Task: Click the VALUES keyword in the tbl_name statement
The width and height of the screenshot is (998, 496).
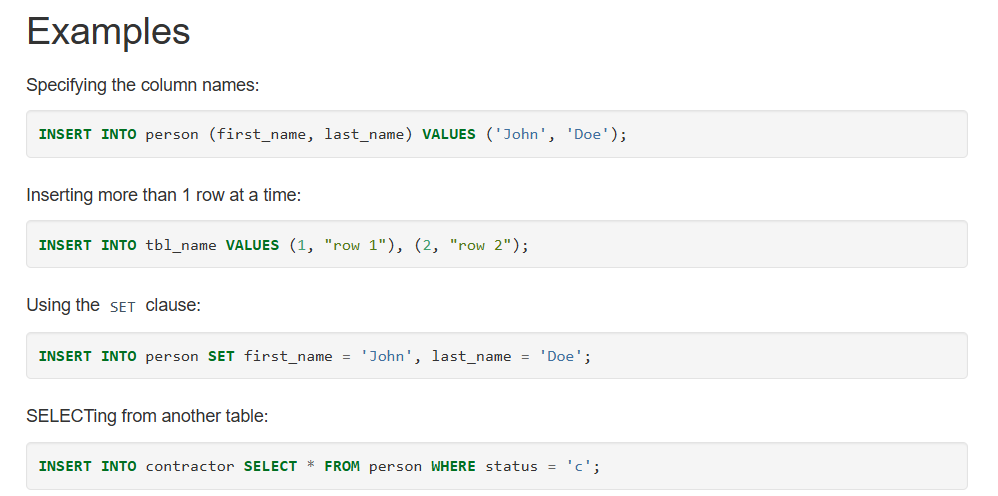Action: pos(252,245)
